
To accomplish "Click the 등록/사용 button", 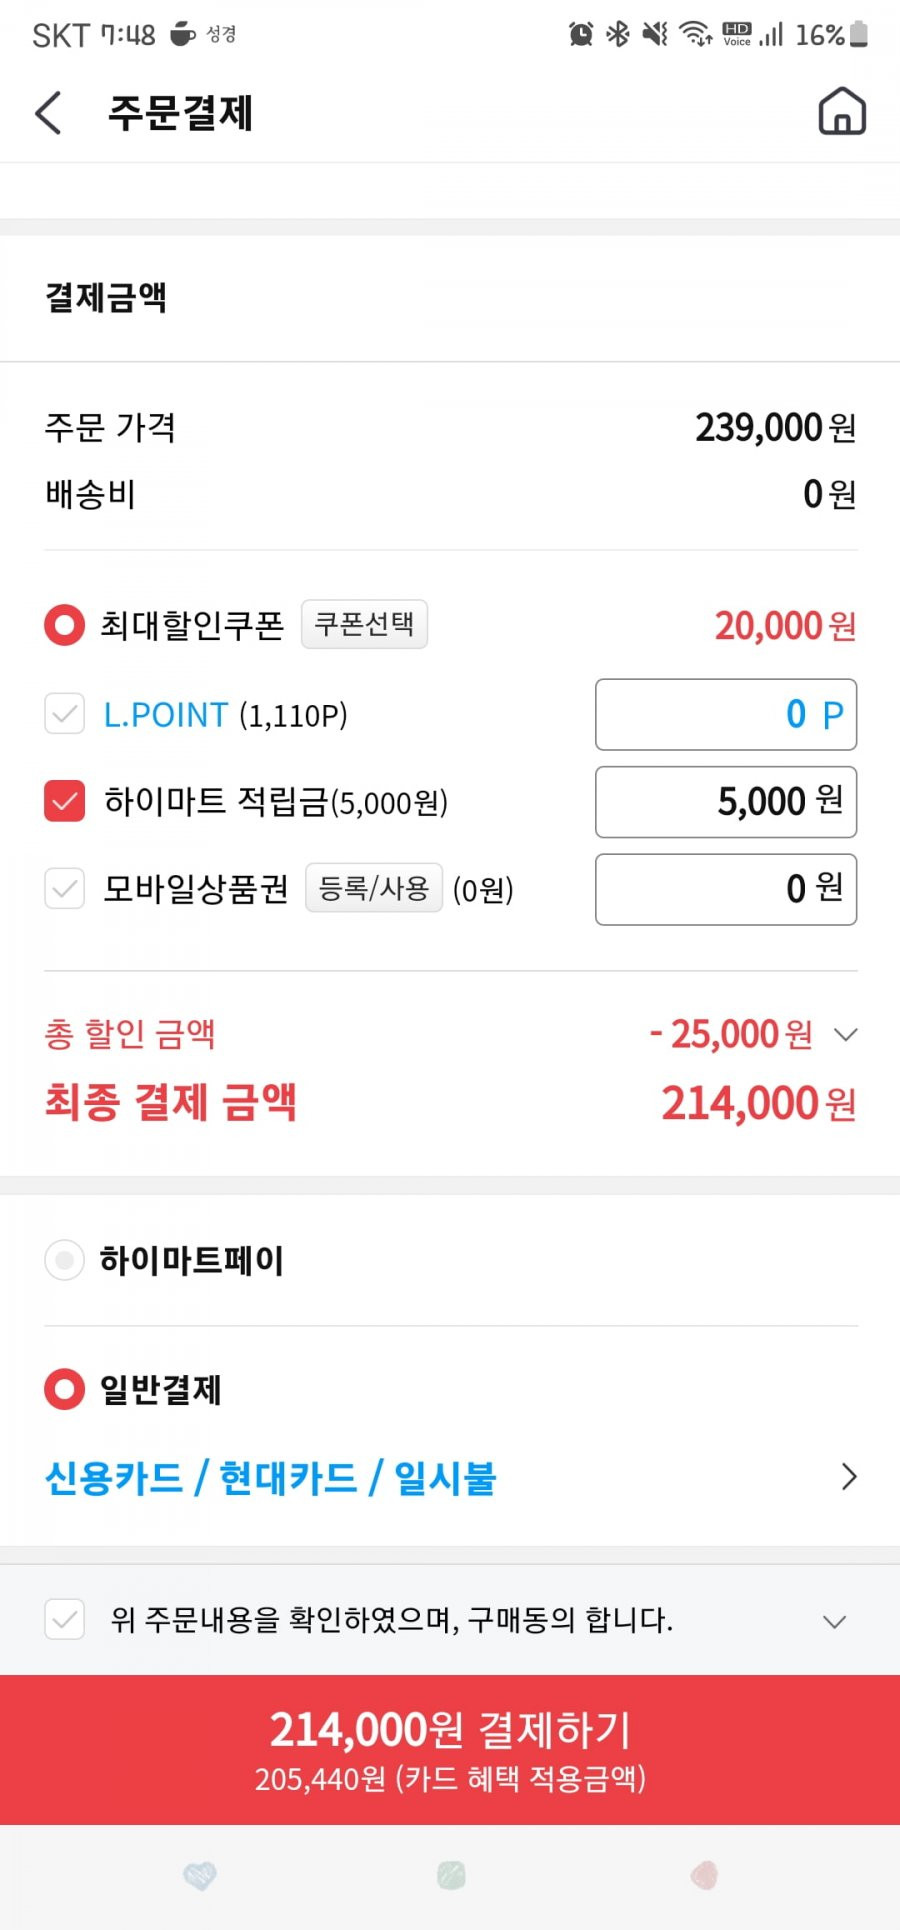I will [374, 887].
